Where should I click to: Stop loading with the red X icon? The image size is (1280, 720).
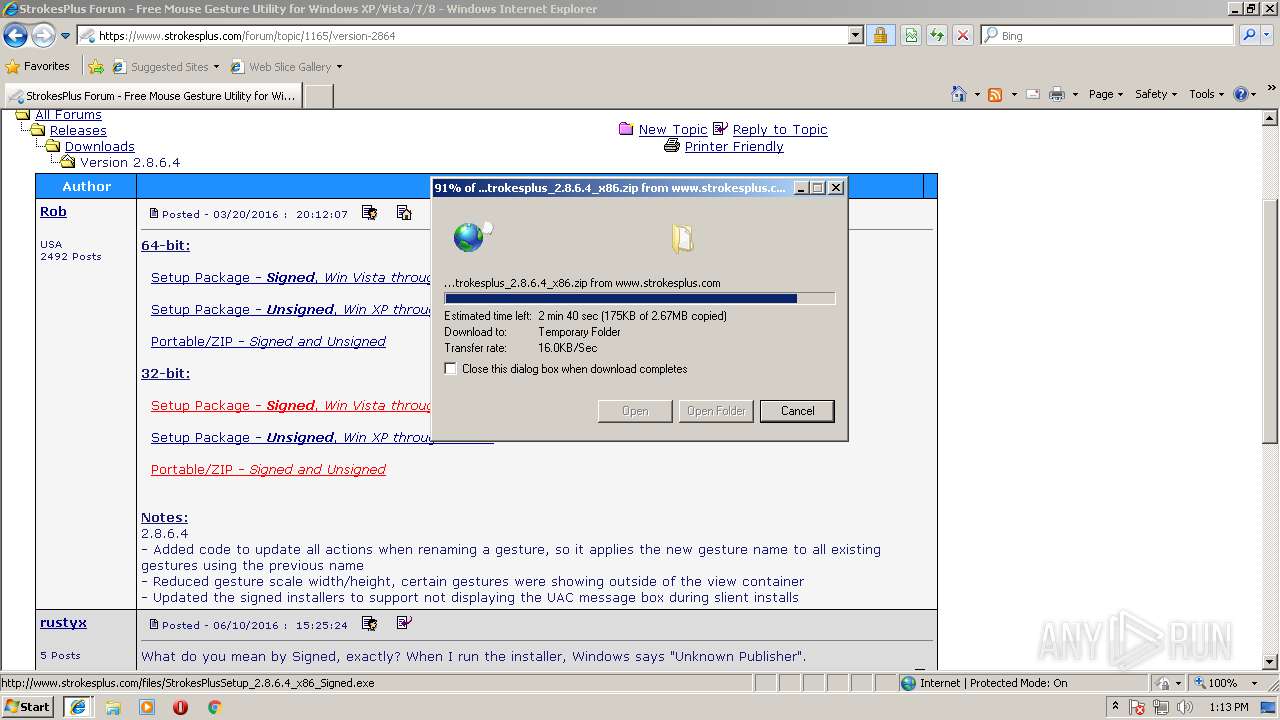point(963,36)
